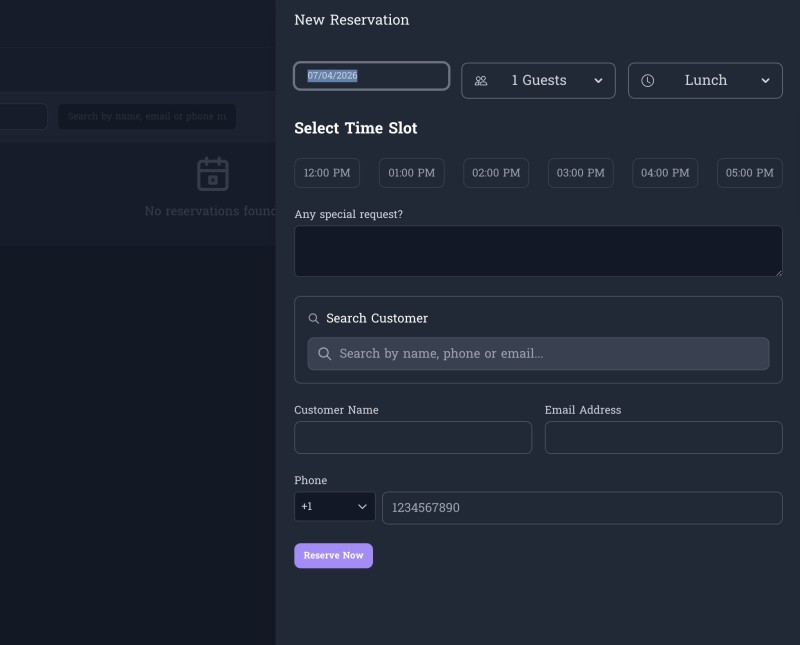Image resolution: width=800 pixels, height=645 pixels.
Task: Expand the 1 Guests dropdown chevron
Action: coord(598,81)
